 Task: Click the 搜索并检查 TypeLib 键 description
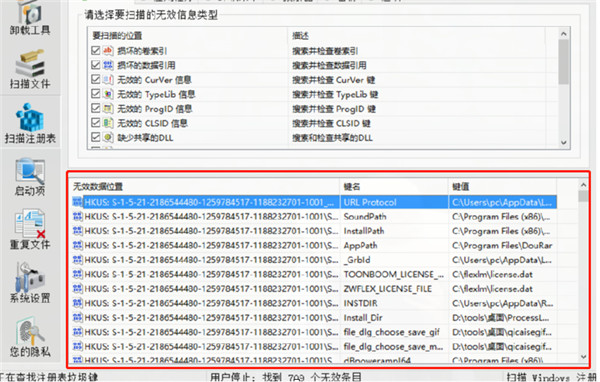tap(335, 94)
